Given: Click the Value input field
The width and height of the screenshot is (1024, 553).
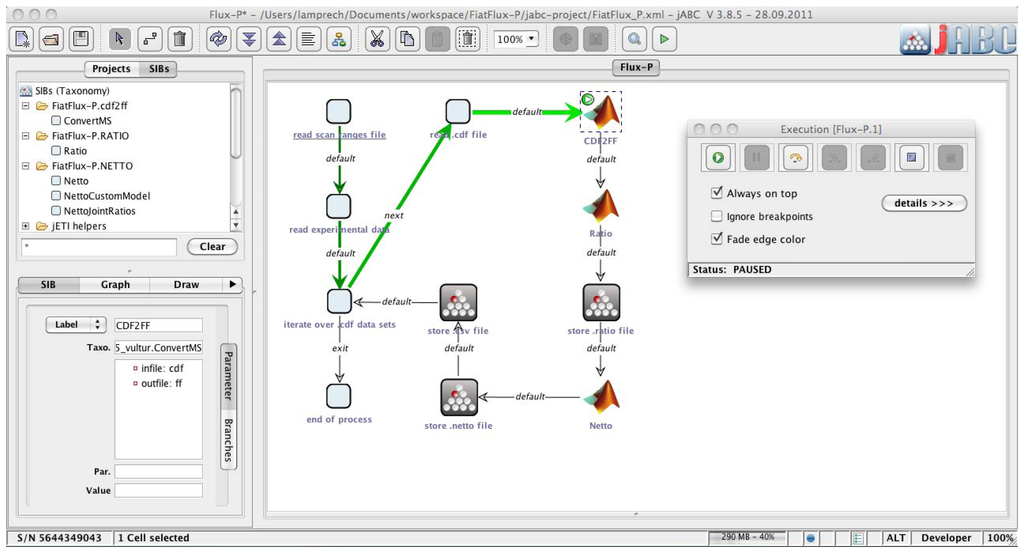Looking at the screenshot, I should 158,491.
